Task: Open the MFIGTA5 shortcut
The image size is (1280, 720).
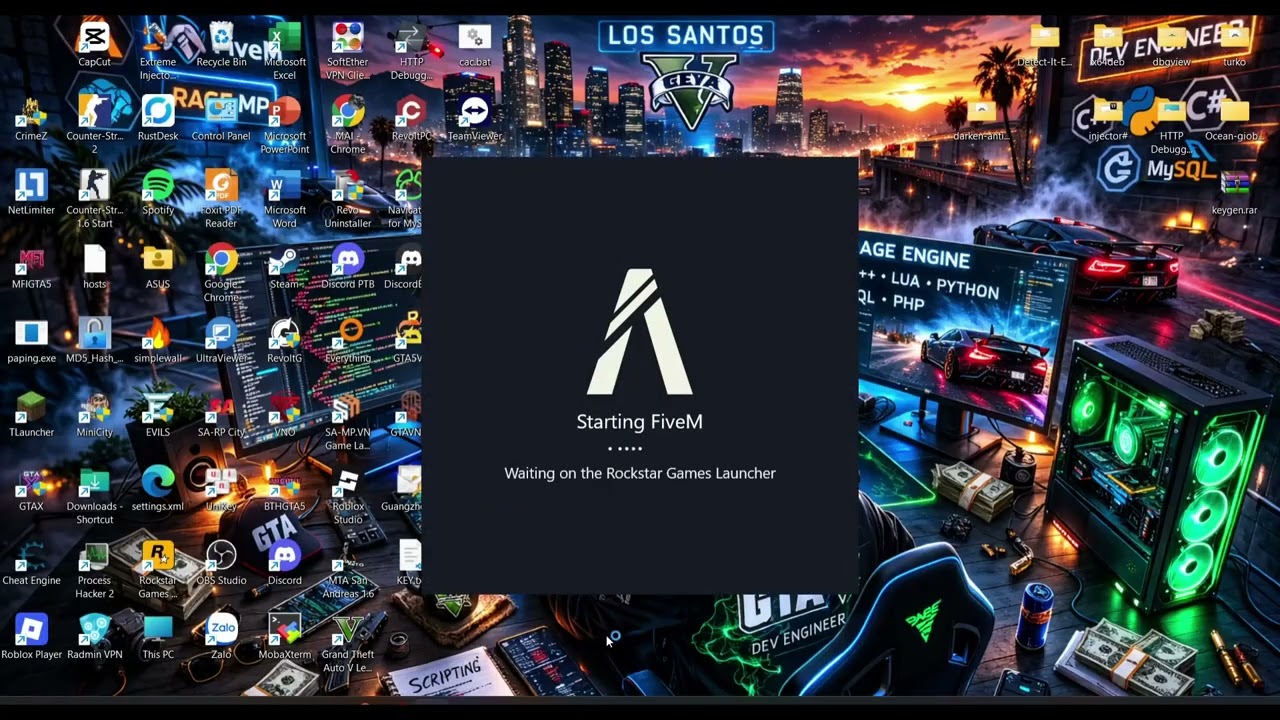Action: tap(31, 261)
